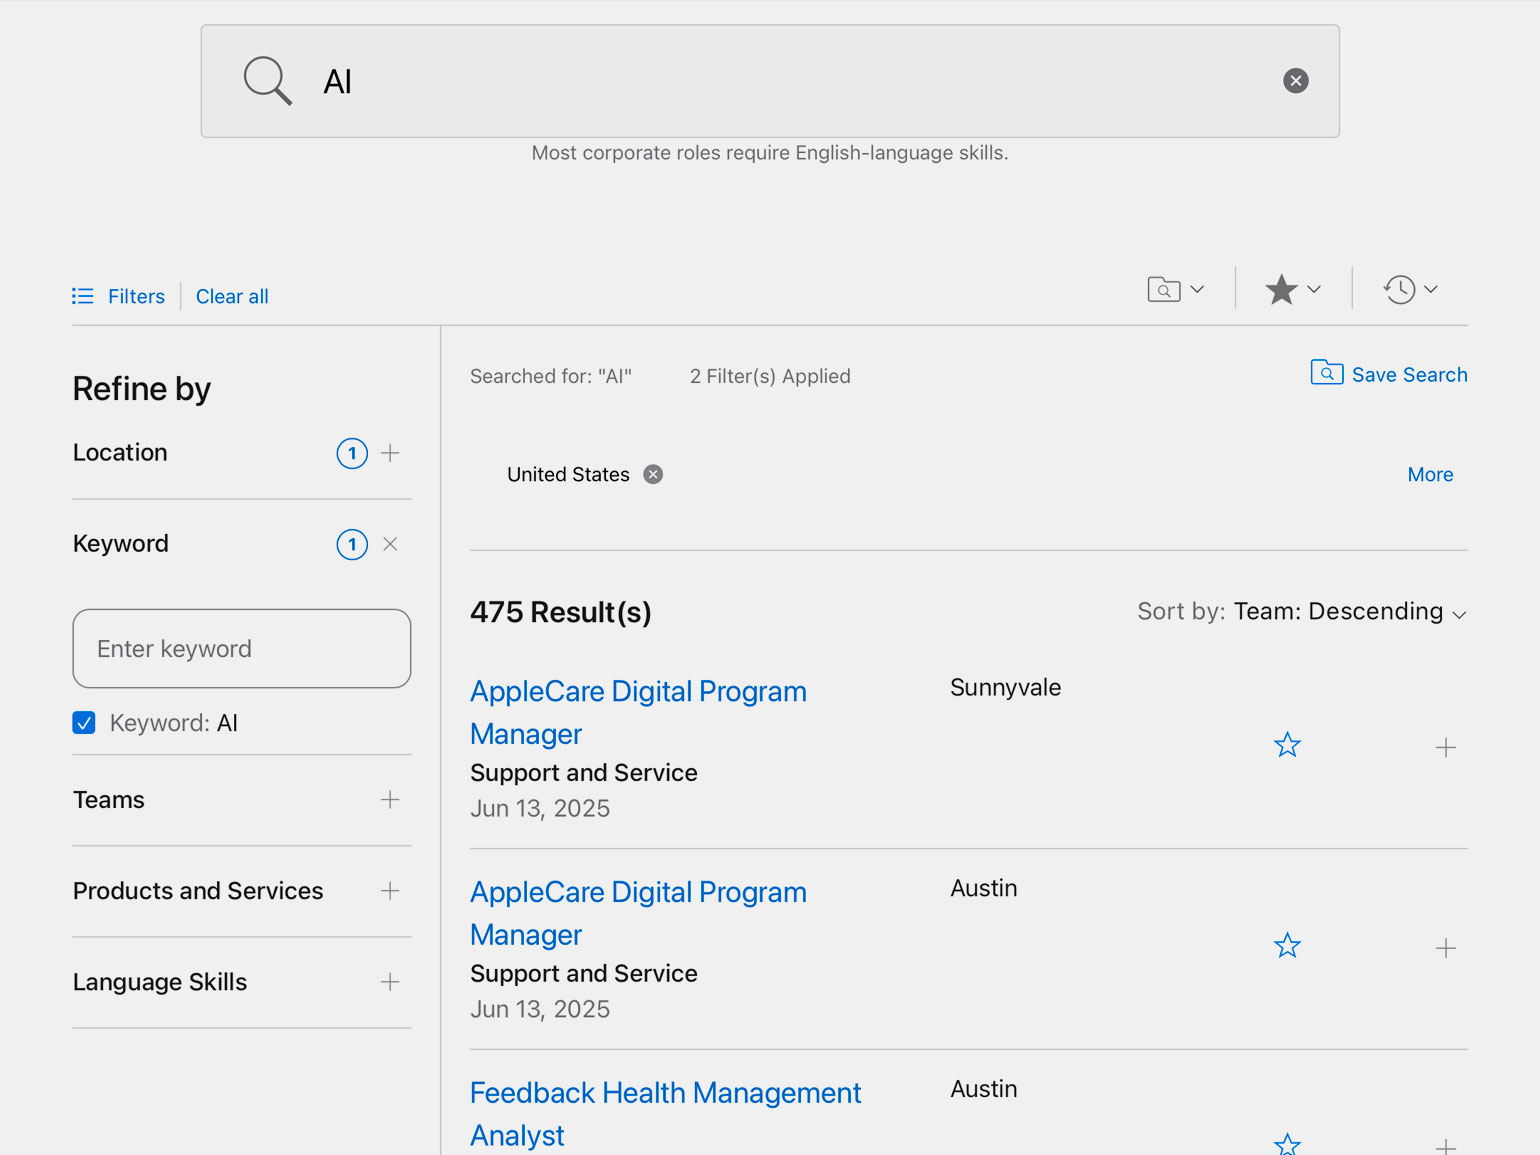Image resolution: width=1540 pixels, height=1155 pixels.
Task: Click into the AI search field
Action: [x=770, y=81]
